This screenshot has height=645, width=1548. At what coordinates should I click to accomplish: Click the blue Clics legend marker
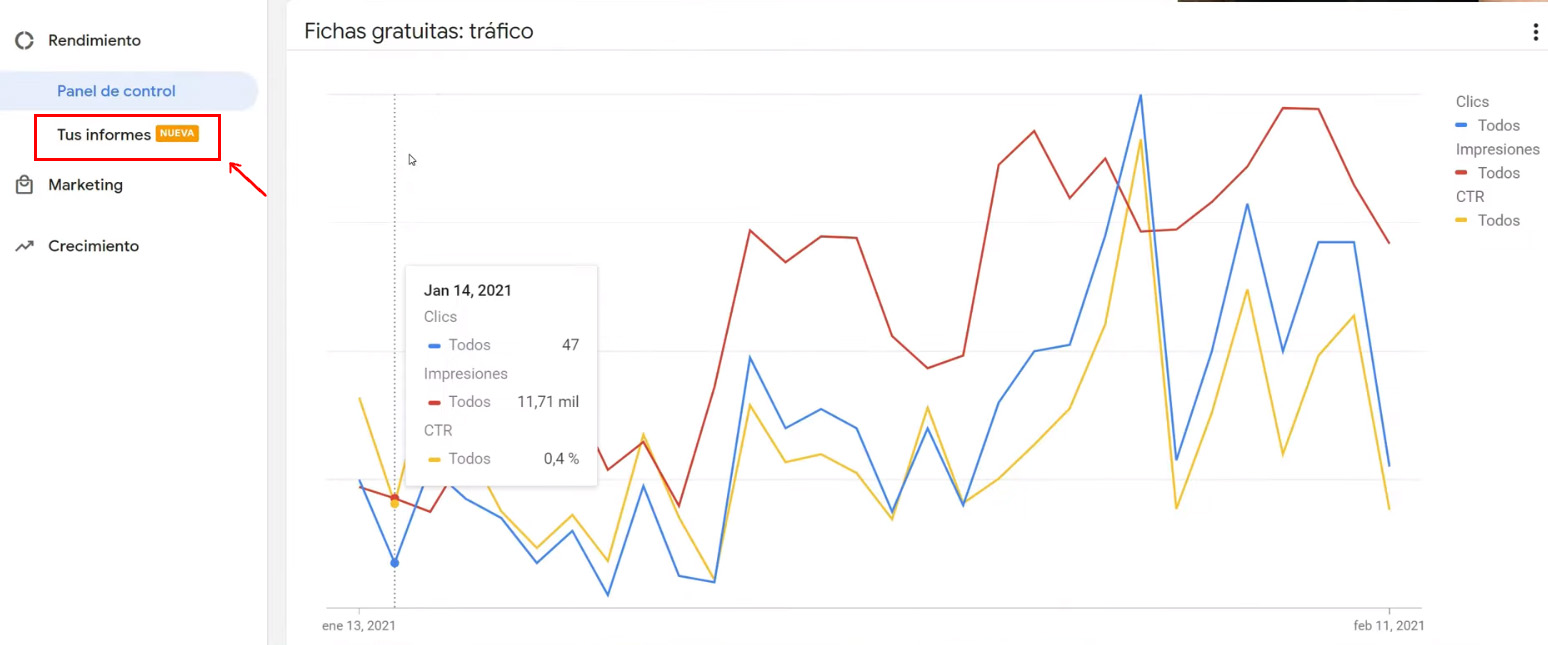pos(1462,125)
